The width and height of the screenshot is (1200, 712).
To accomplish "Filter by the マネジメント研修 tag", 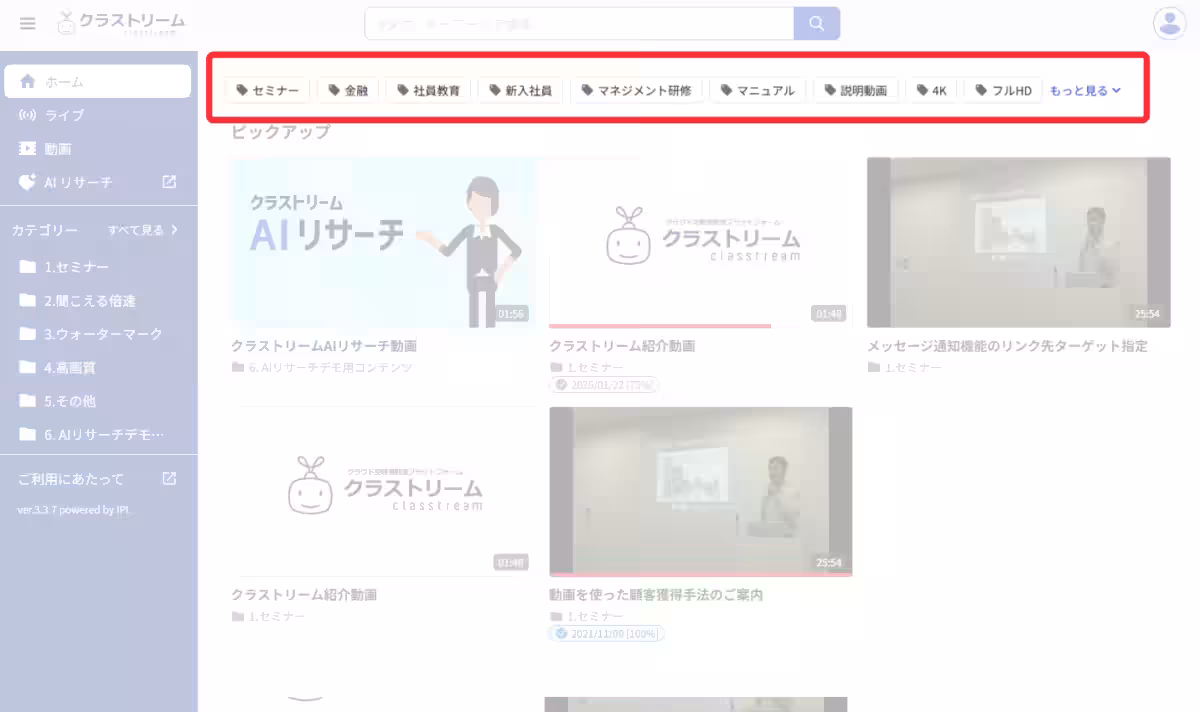I will pyautogui.click(x=636, y=90).
